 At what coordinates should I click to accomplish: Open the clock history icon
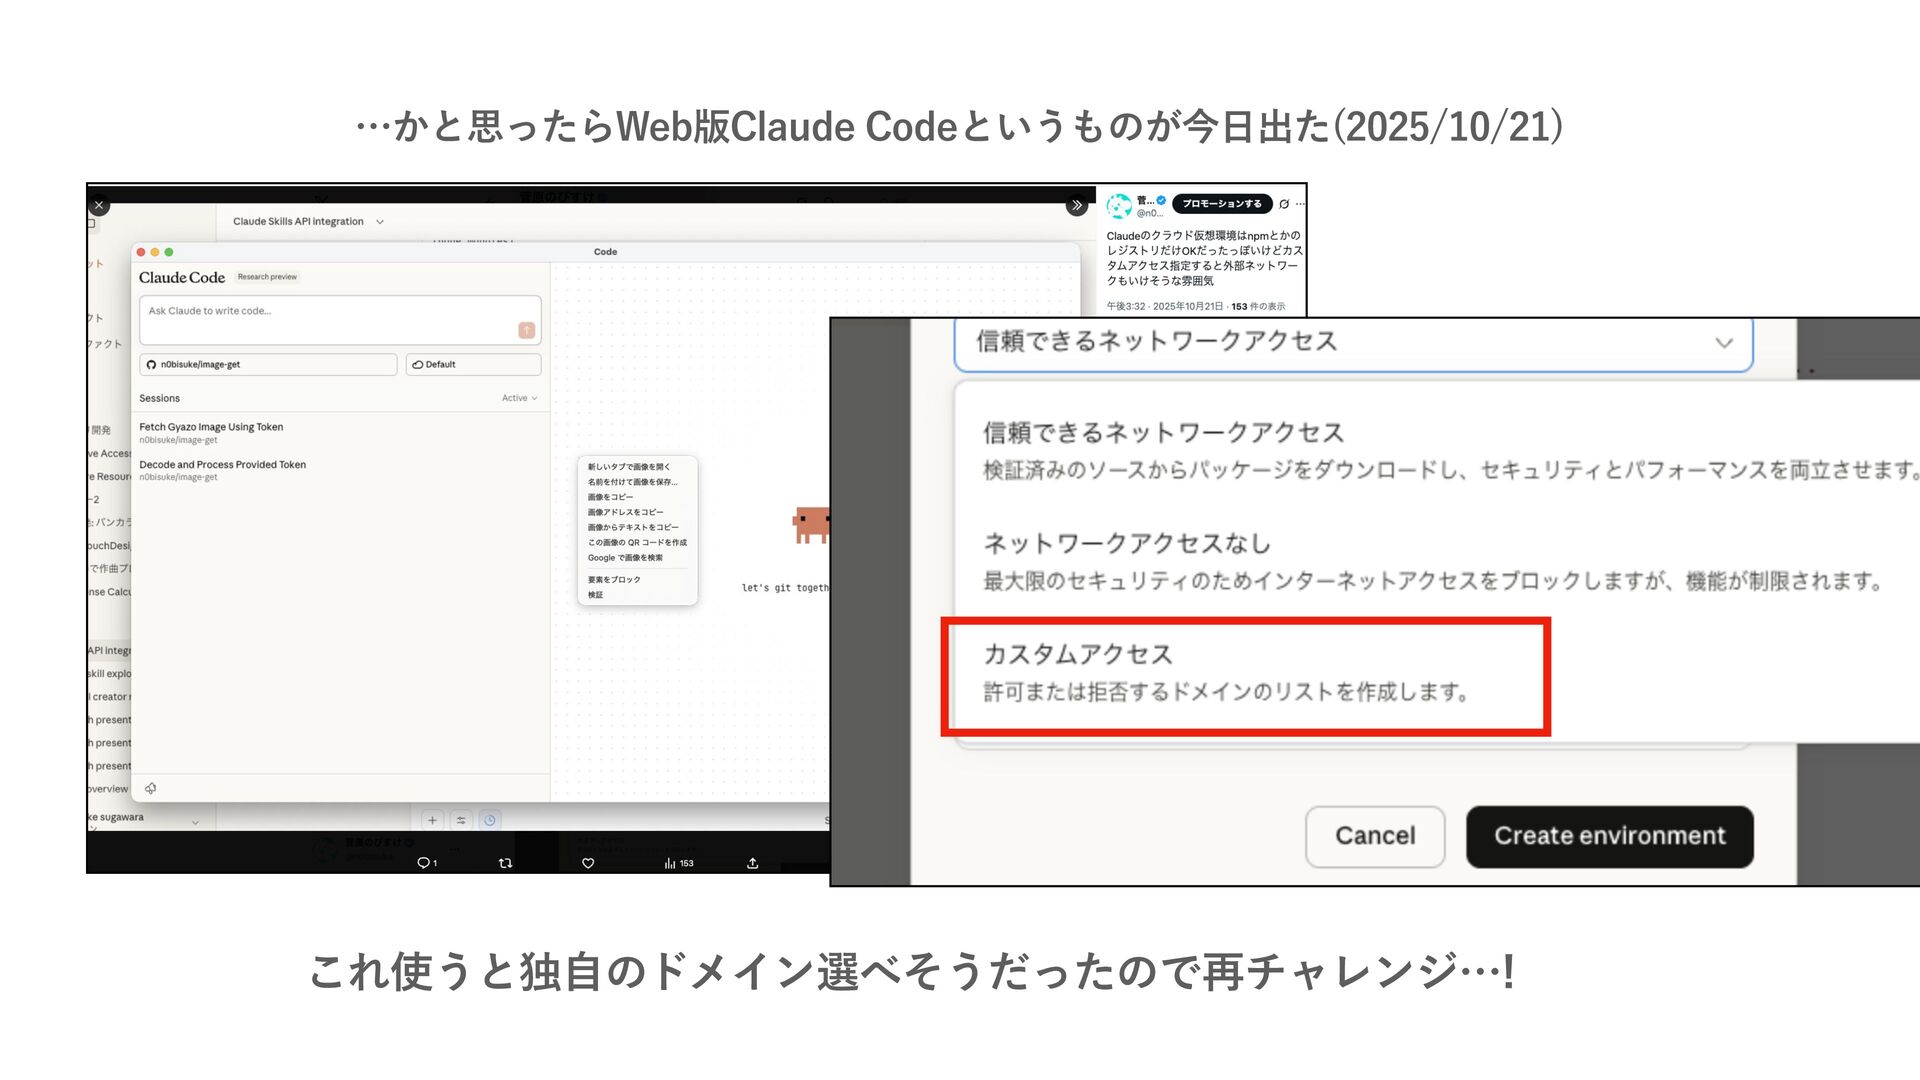pyautogui.click(x=490, y=820)
